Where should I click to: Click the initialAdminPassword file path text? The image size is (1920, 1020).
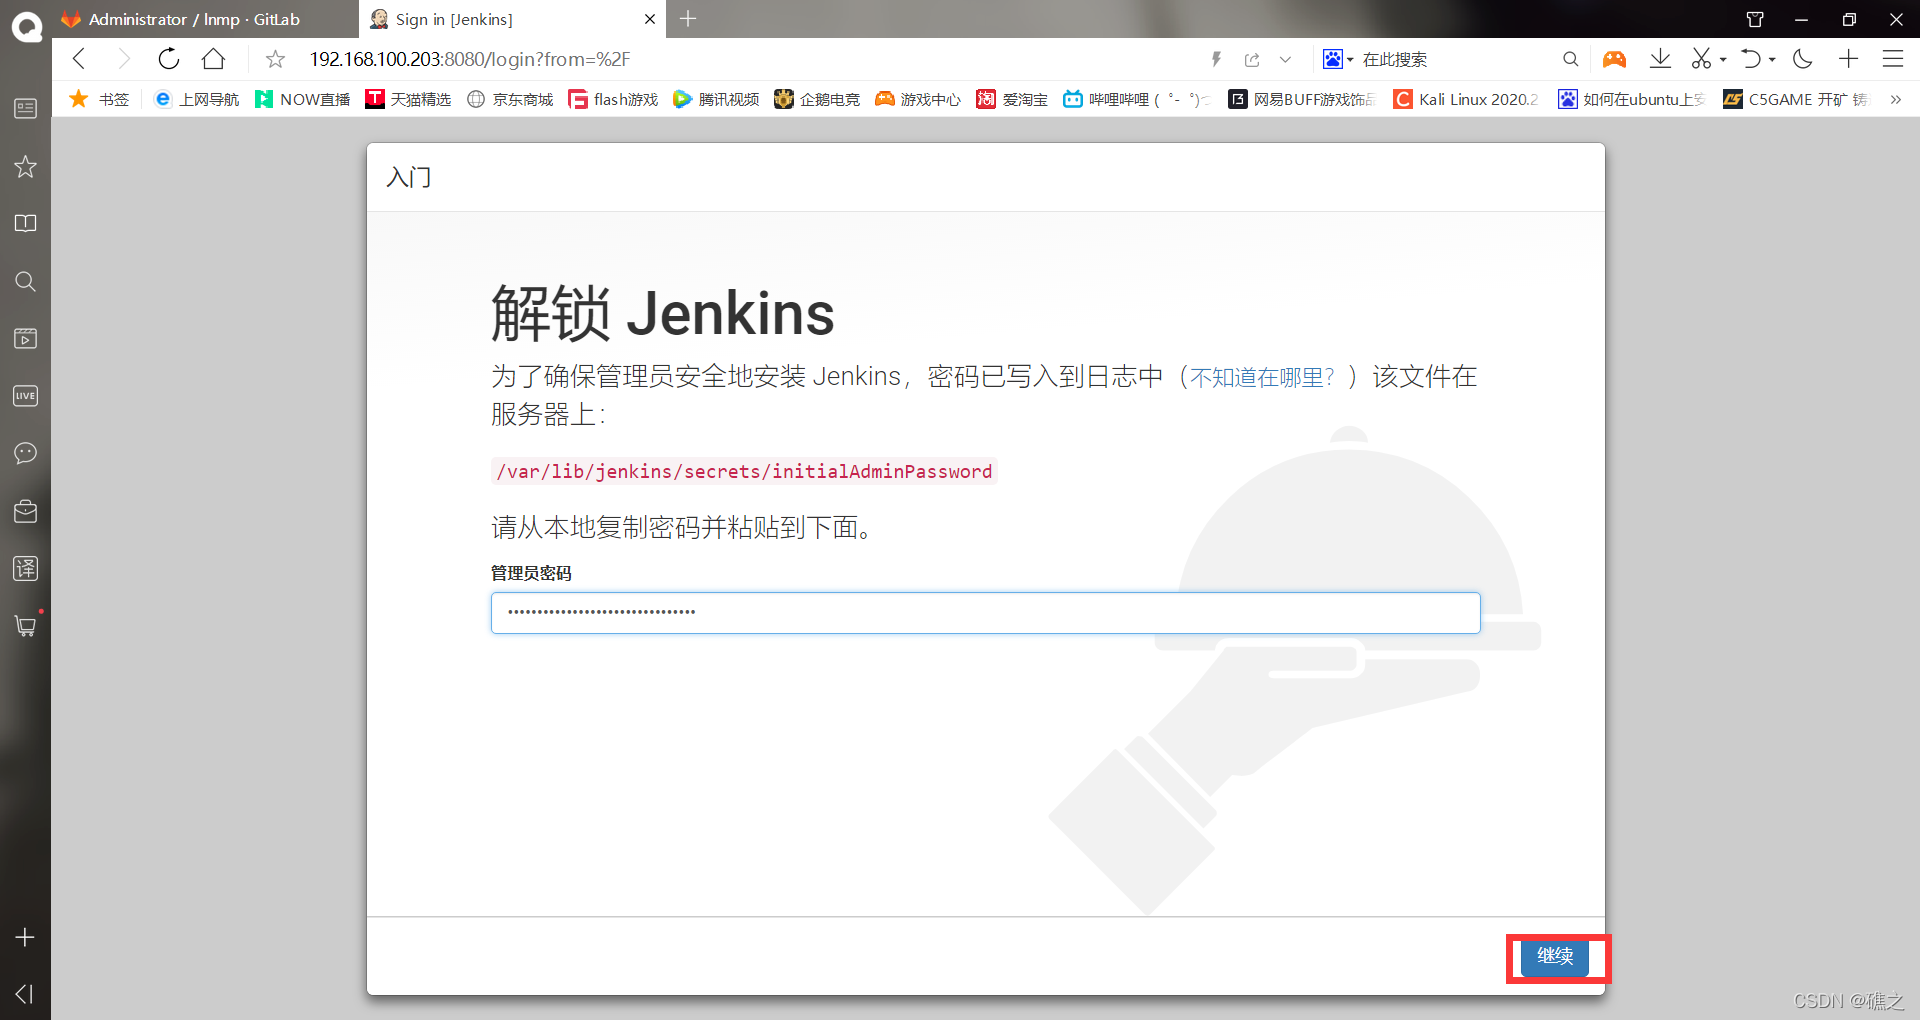click(x=745, y=471)
